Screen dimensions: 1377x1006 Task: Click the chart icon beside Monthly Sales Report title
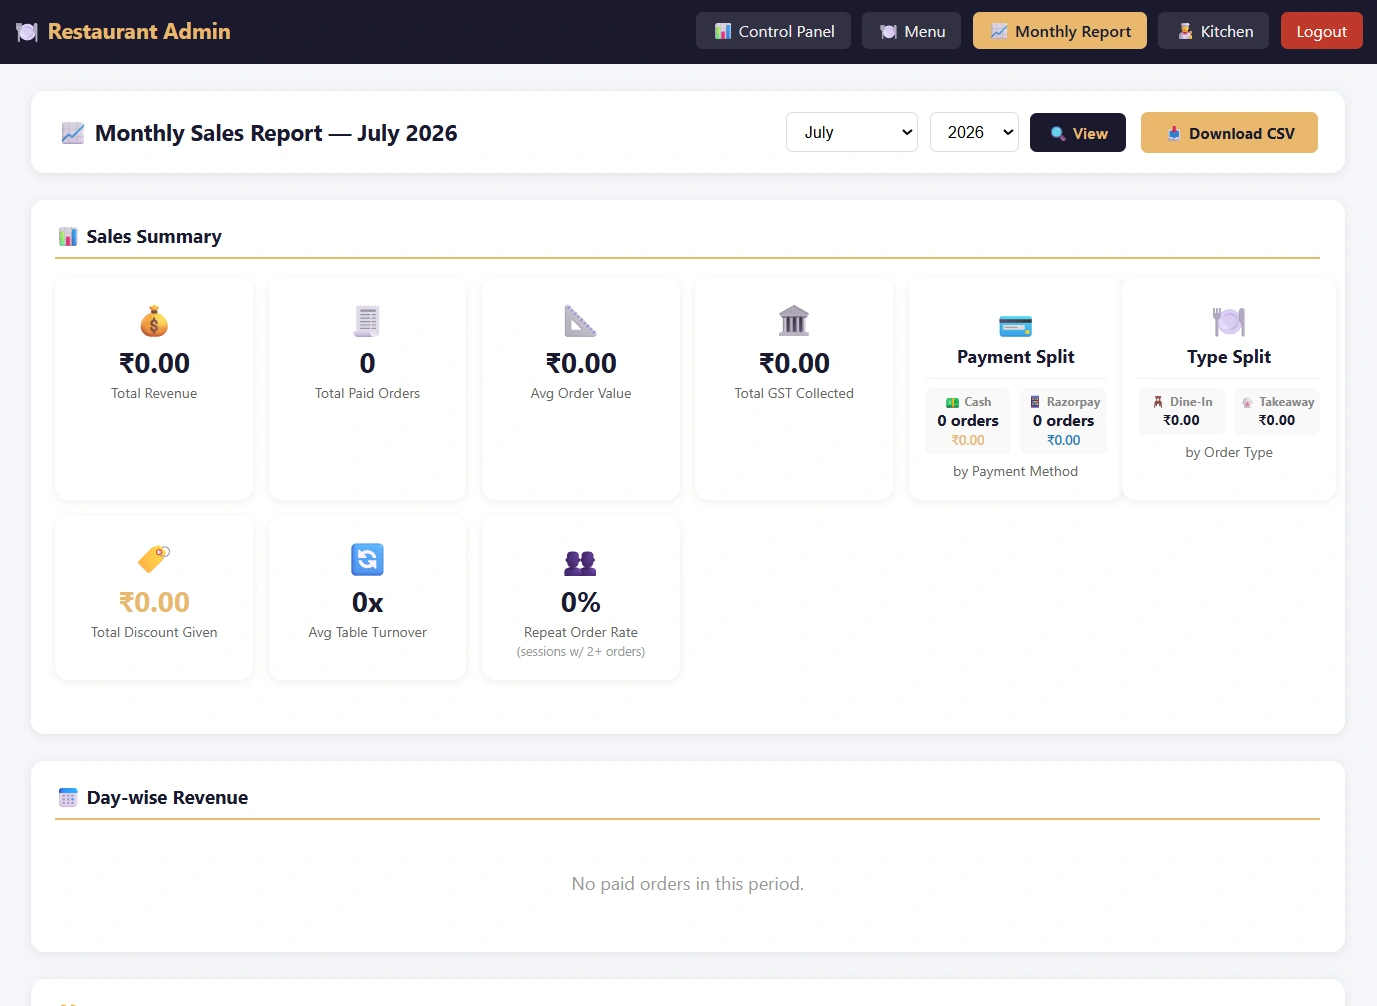coord(73,133)
